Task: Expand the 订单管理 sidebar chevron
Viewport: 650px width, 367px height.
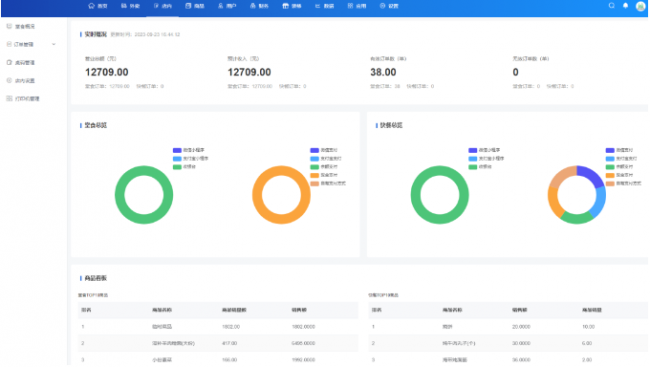Action: coord(53,44)
